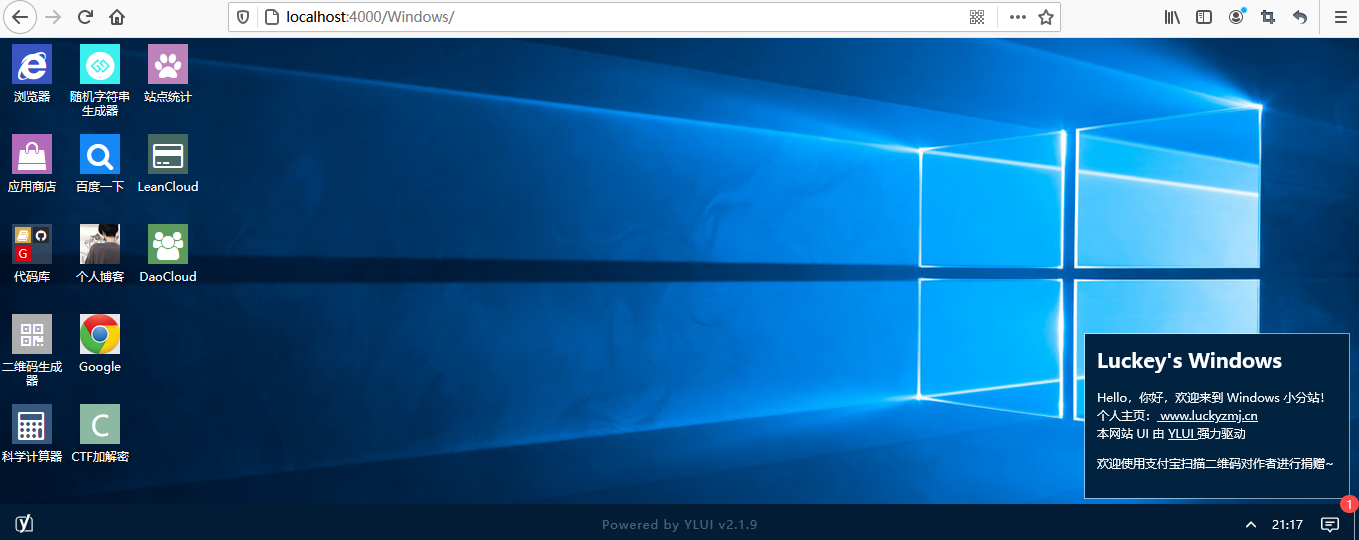Click the taskbar clock 21:17

click(1287, 524)
